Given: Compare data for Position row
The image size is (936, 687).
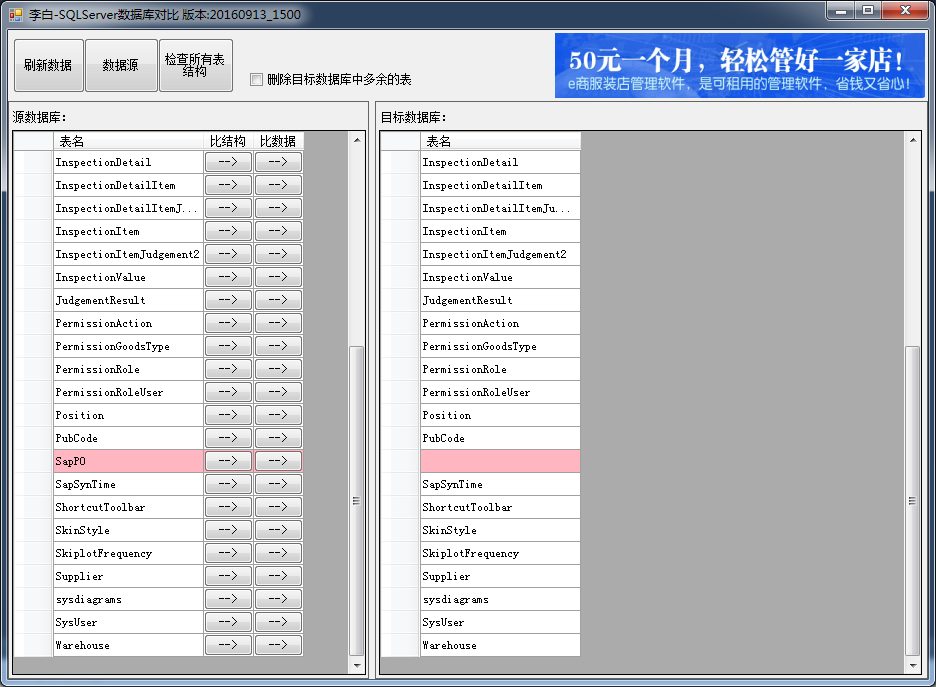Looking at the screenshot, I should click(278, 415).
